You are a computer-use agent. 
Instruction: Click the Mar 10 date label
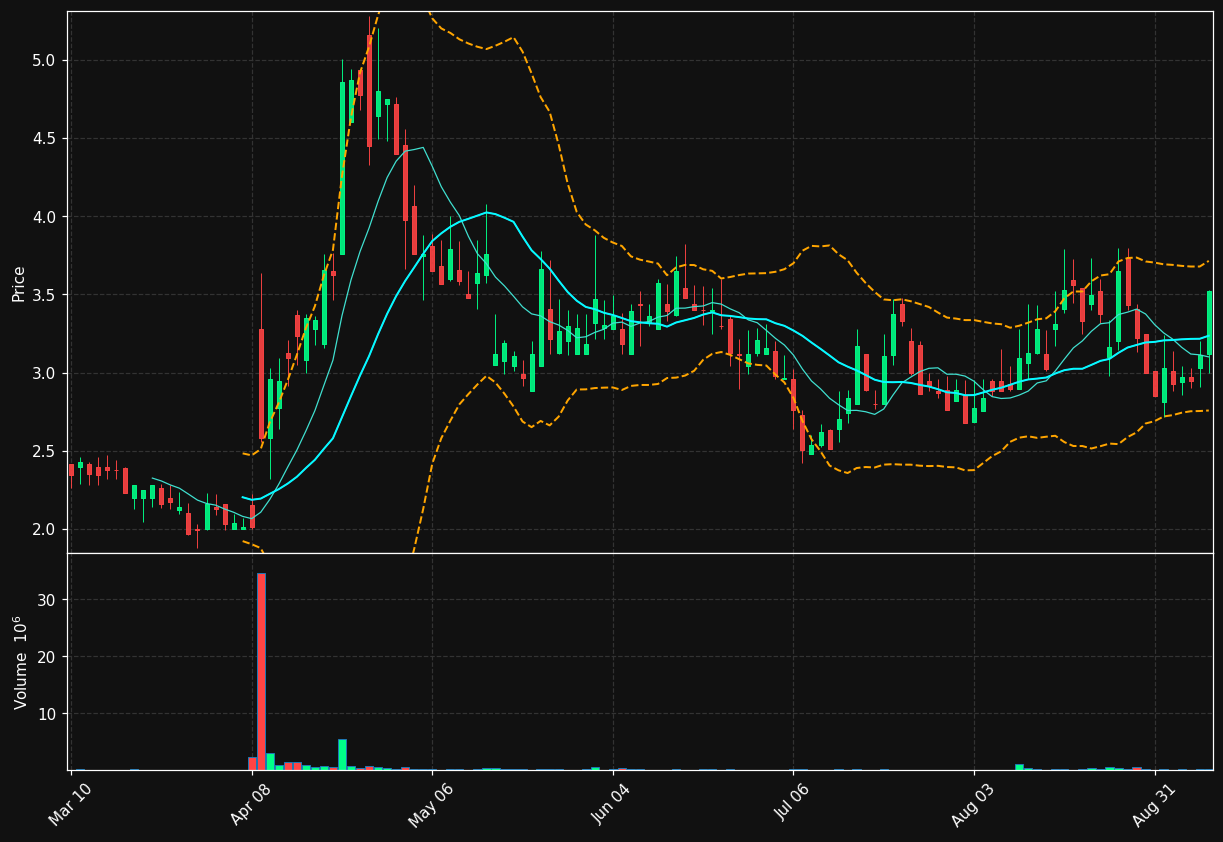click(x=70, y=804)
